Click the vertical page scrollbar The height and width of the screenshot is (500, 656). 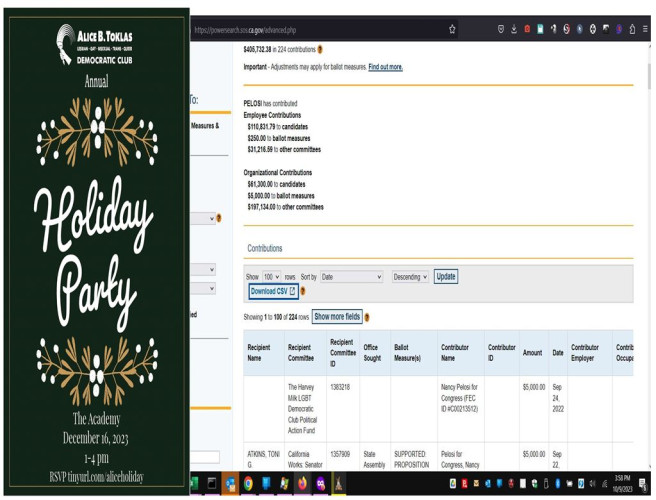[x=651, y=250]
